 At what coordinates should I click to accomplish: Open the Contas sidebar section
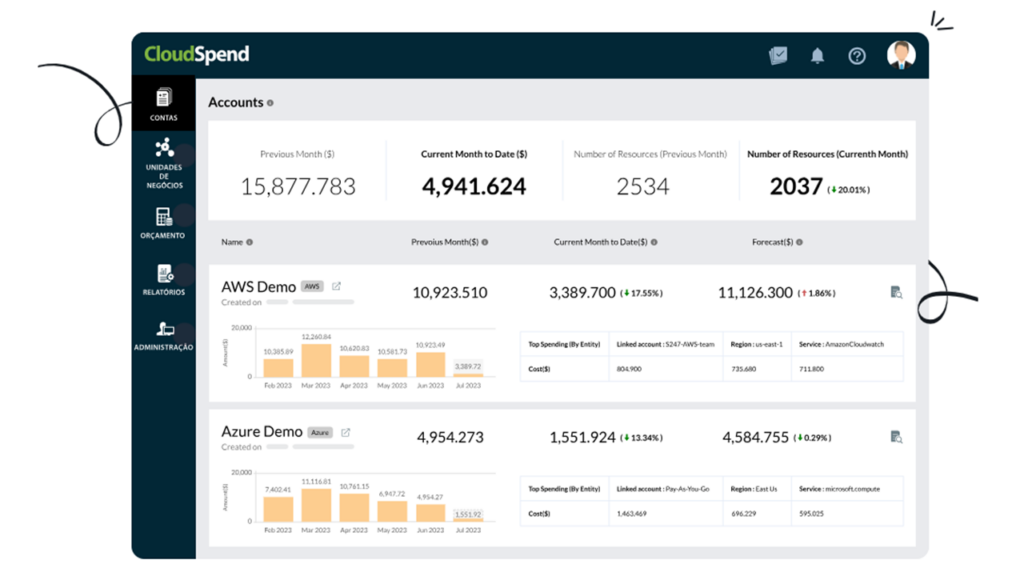pyautogui.click(x=163, y=104)
